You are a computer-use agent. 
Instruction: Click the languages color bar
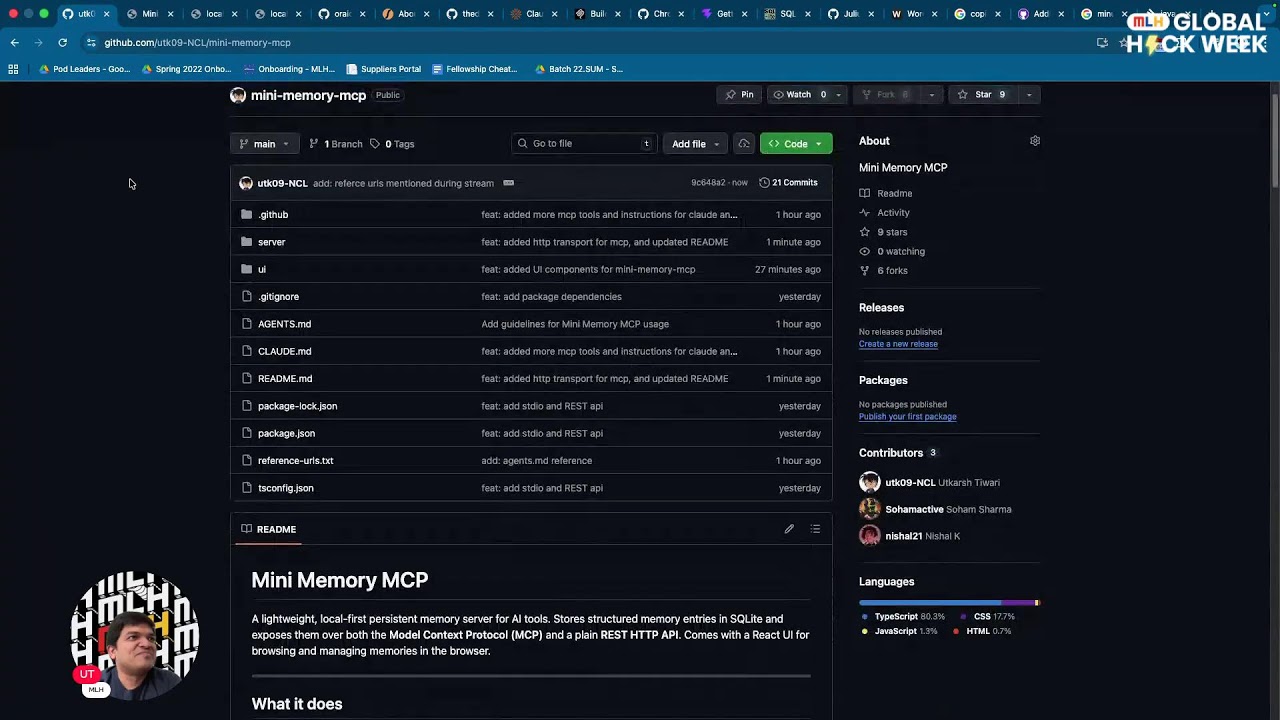[x=949, y=602]
